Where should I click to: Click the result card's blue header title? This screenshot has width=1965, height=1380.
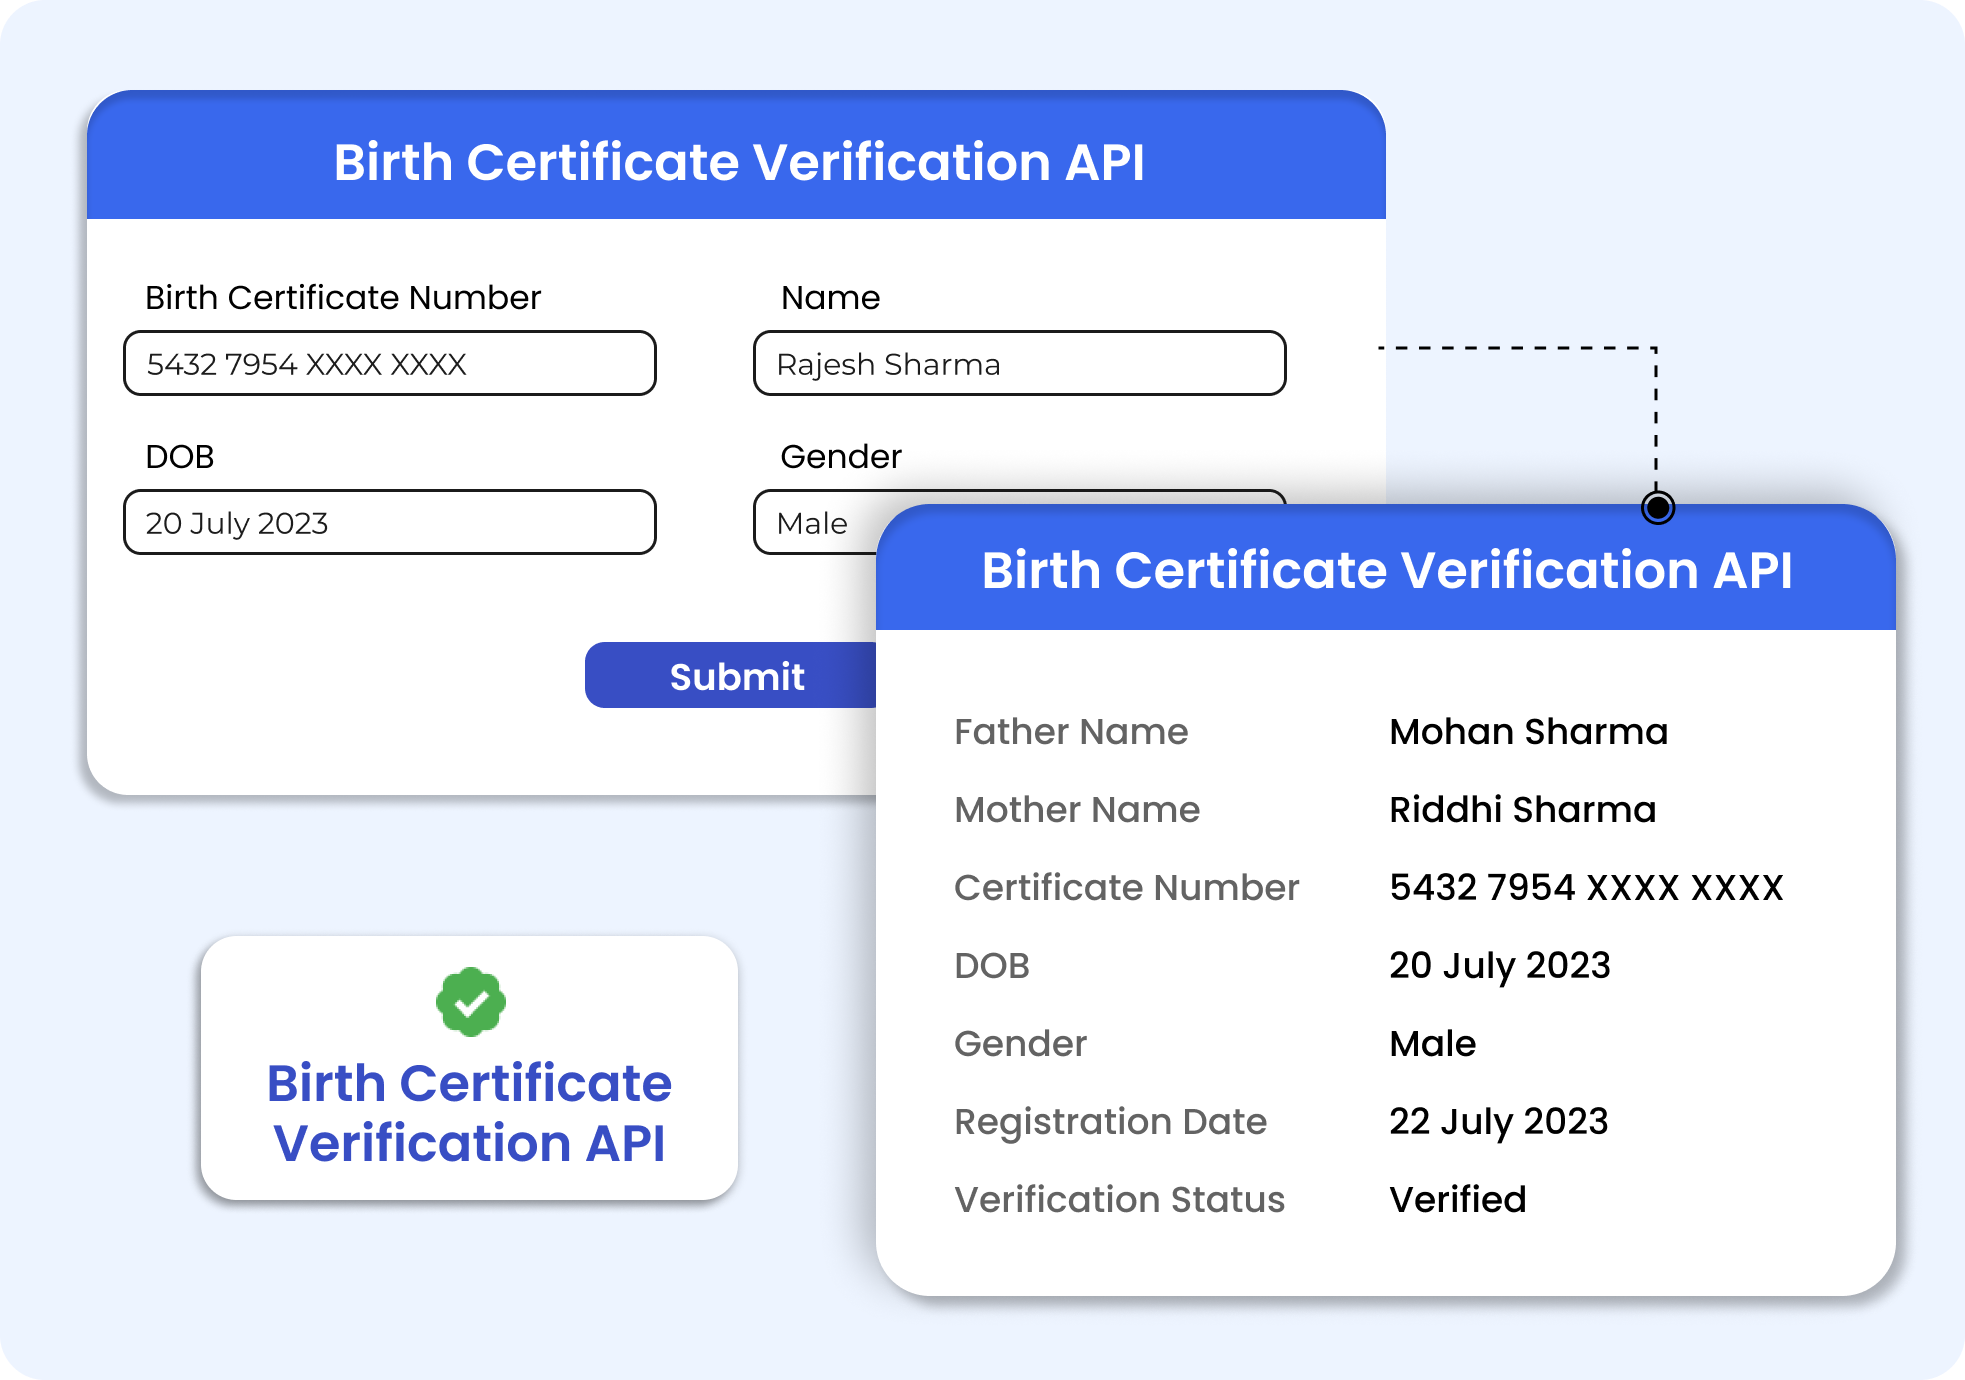click(1386, 570)
